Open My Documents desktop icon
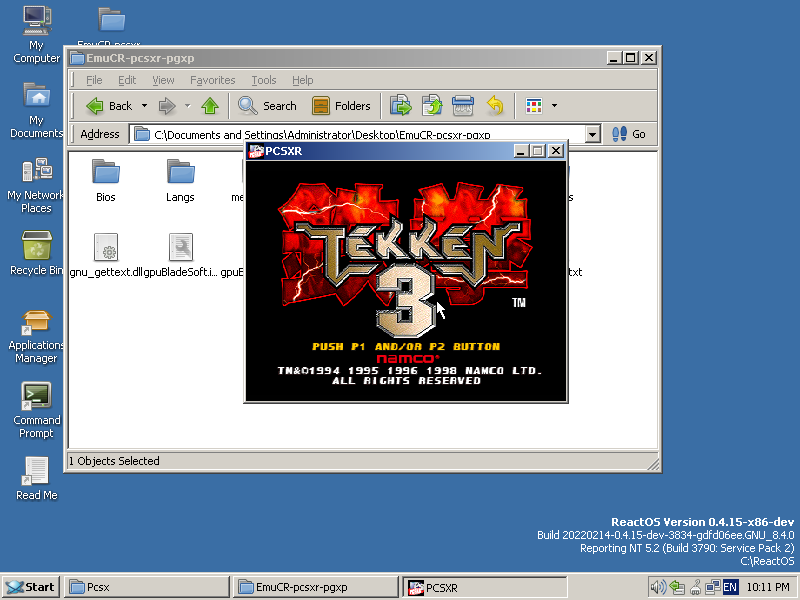Viewport: 800px width, 600px height. (36, 110)
